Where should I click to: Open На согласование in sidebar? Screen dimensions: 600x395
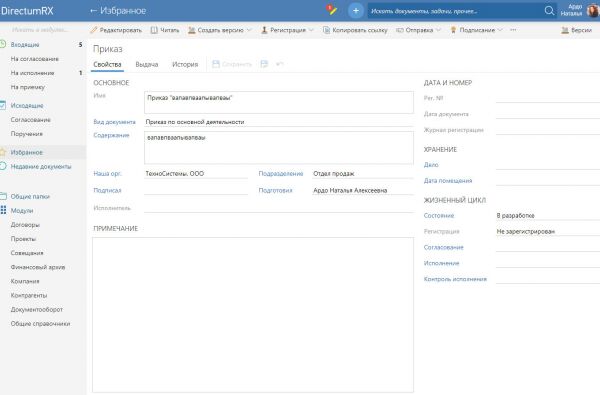35,59
